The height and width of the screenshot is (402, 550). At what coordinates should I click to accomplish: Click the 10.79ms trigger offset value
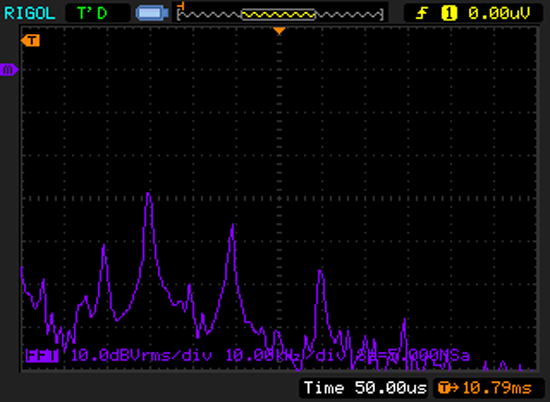497,388
